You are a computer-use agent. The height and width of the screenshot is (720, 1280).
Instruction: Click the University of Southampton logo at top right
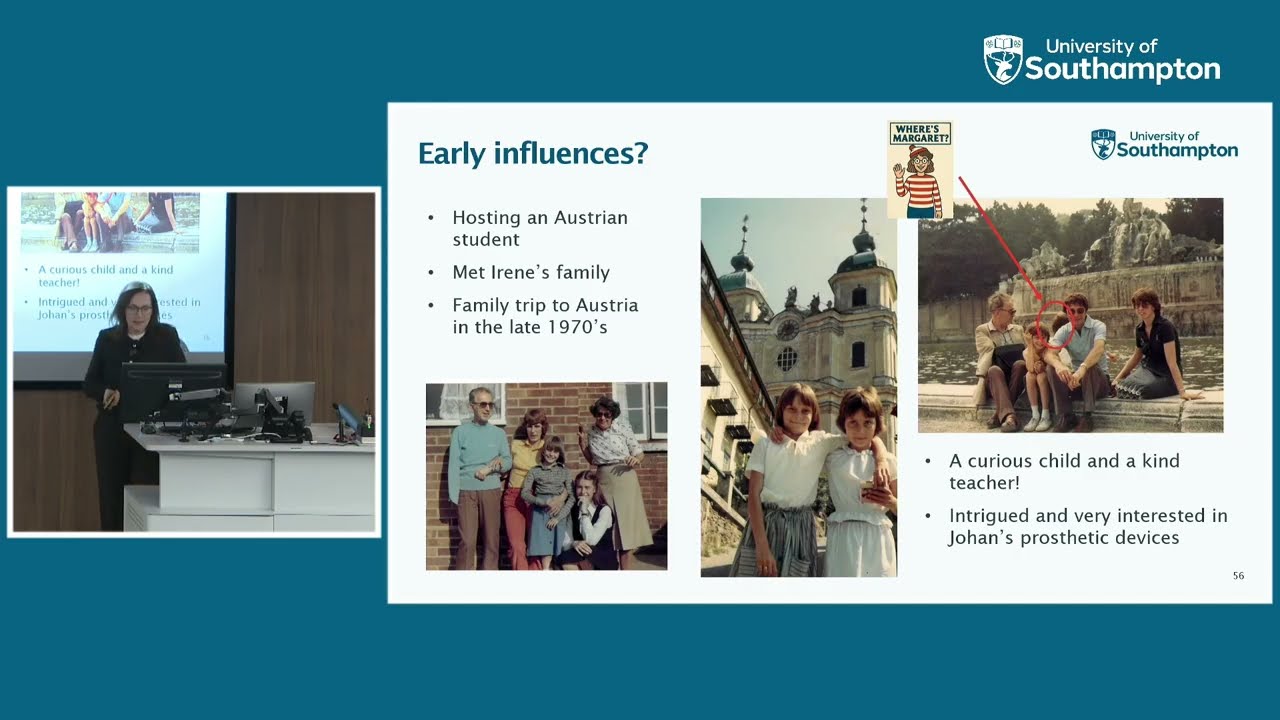coord(1102,59)
